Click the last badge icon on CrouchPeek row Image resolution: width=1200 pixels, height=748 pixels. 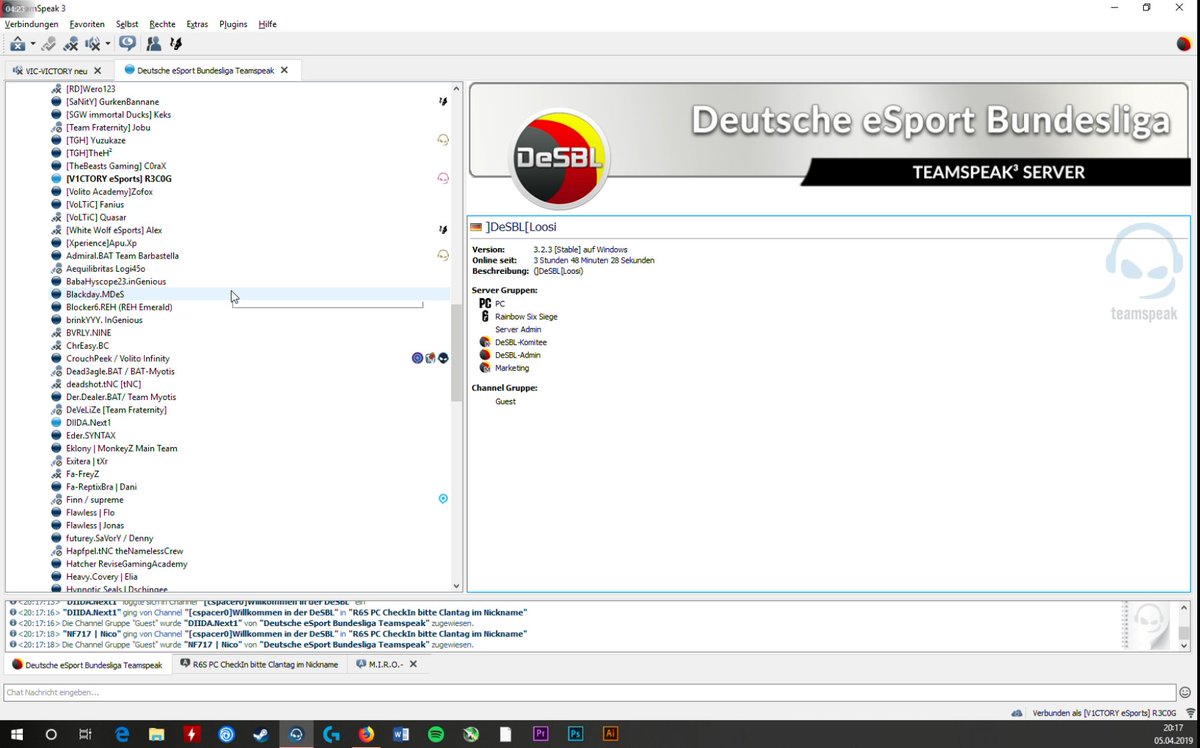(x=443, y=358)
